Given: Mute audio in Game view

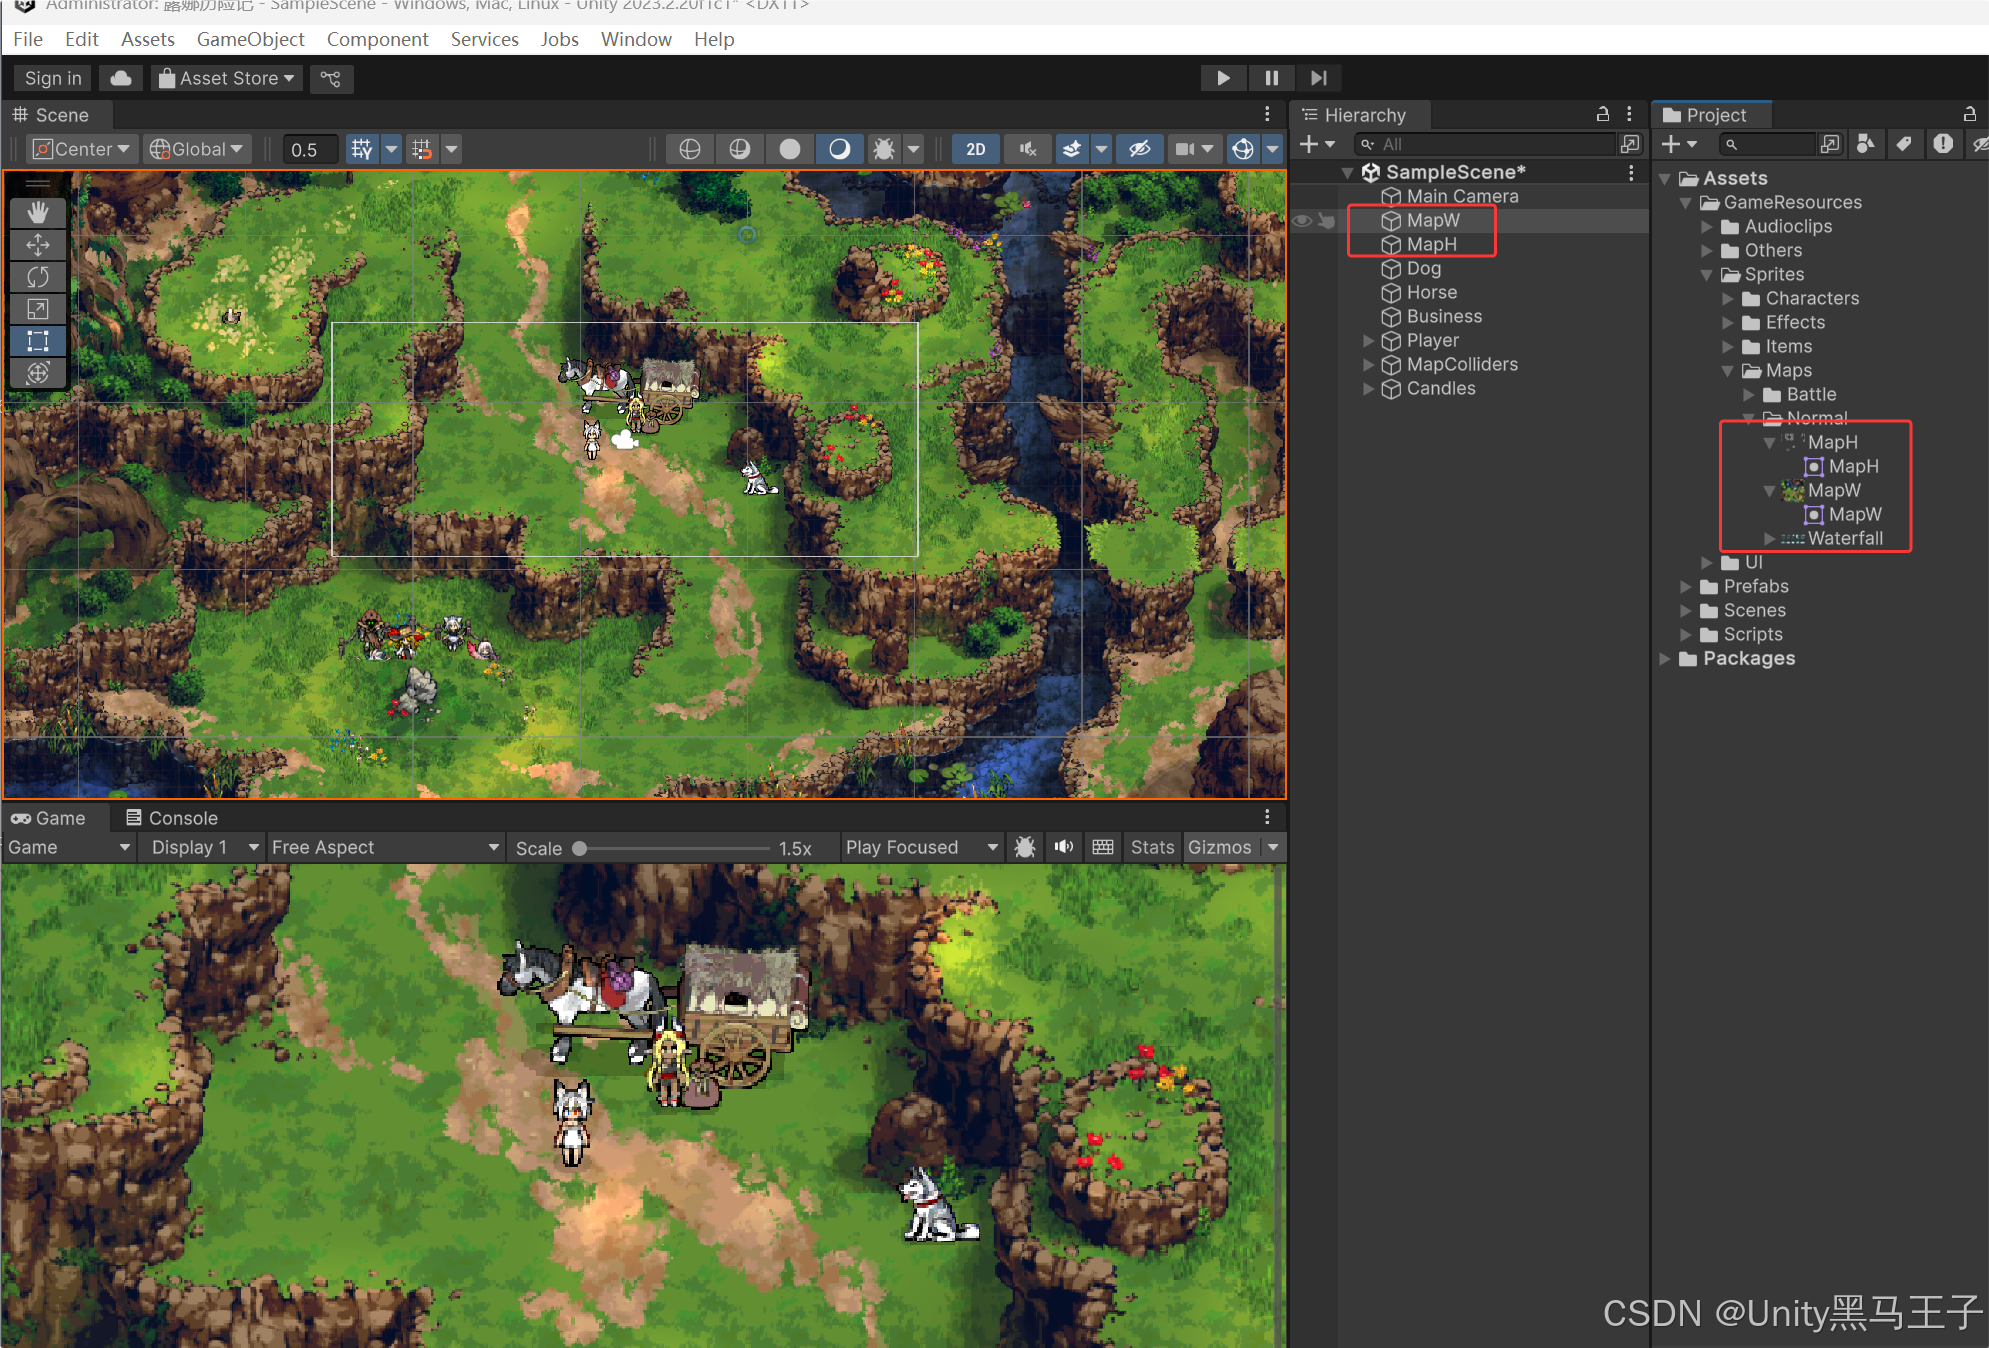Looking at the screenshot, I should click(x=1063, y=847).
